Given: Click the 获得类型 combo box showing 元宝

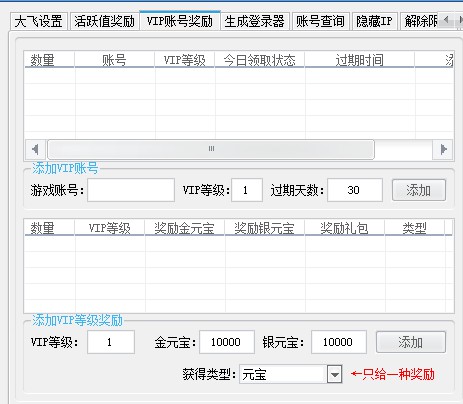Looking at the screenshot, I should [291, 375].
